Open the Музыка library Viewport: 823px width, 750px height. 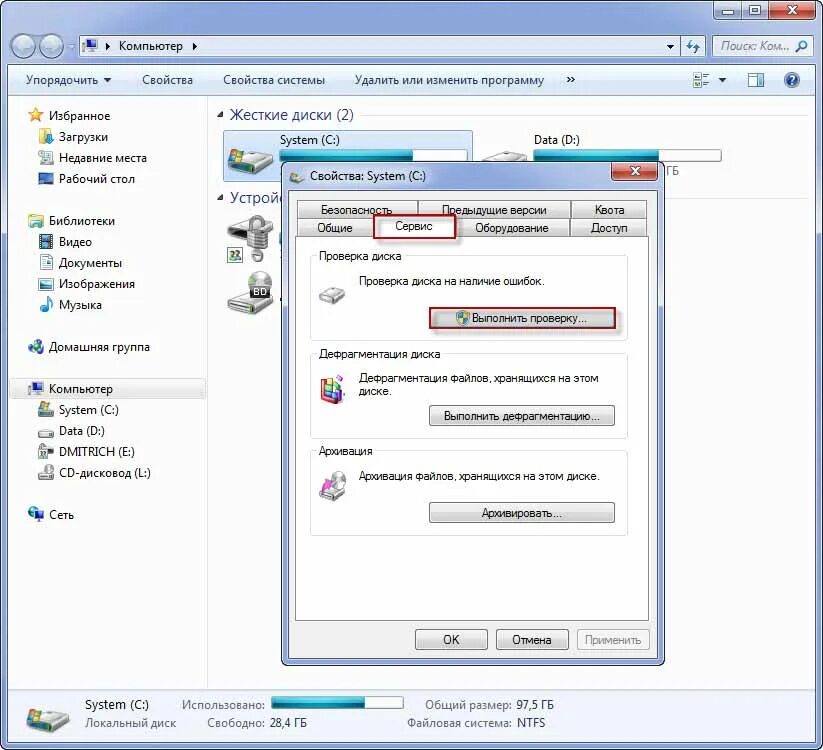click(70, 305)
